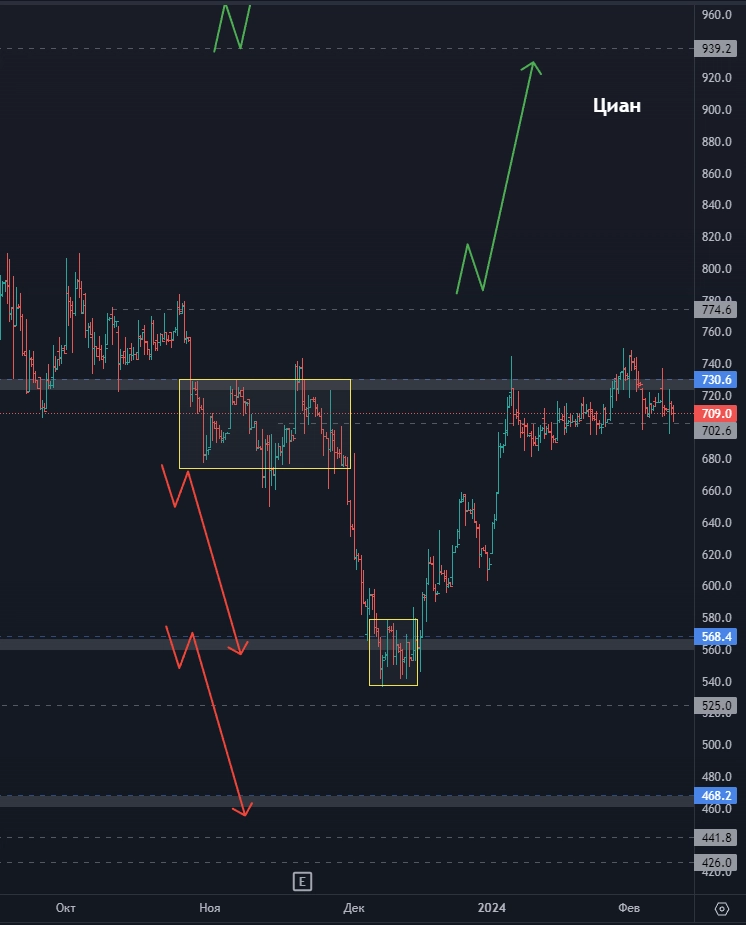Click the 525.0 price level label
Screen dimensions: 746x925
coord(717,706)
